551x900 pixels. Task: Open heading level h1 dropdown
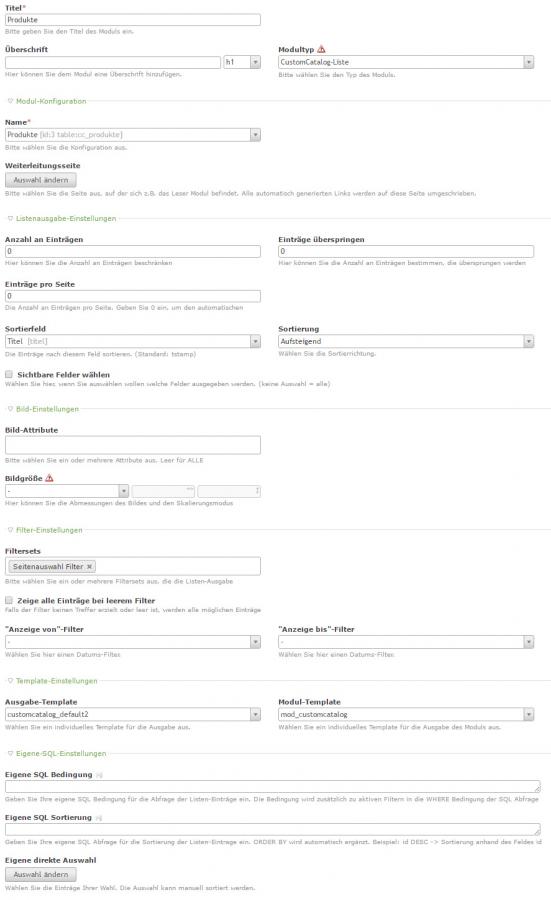pos(242,62)
